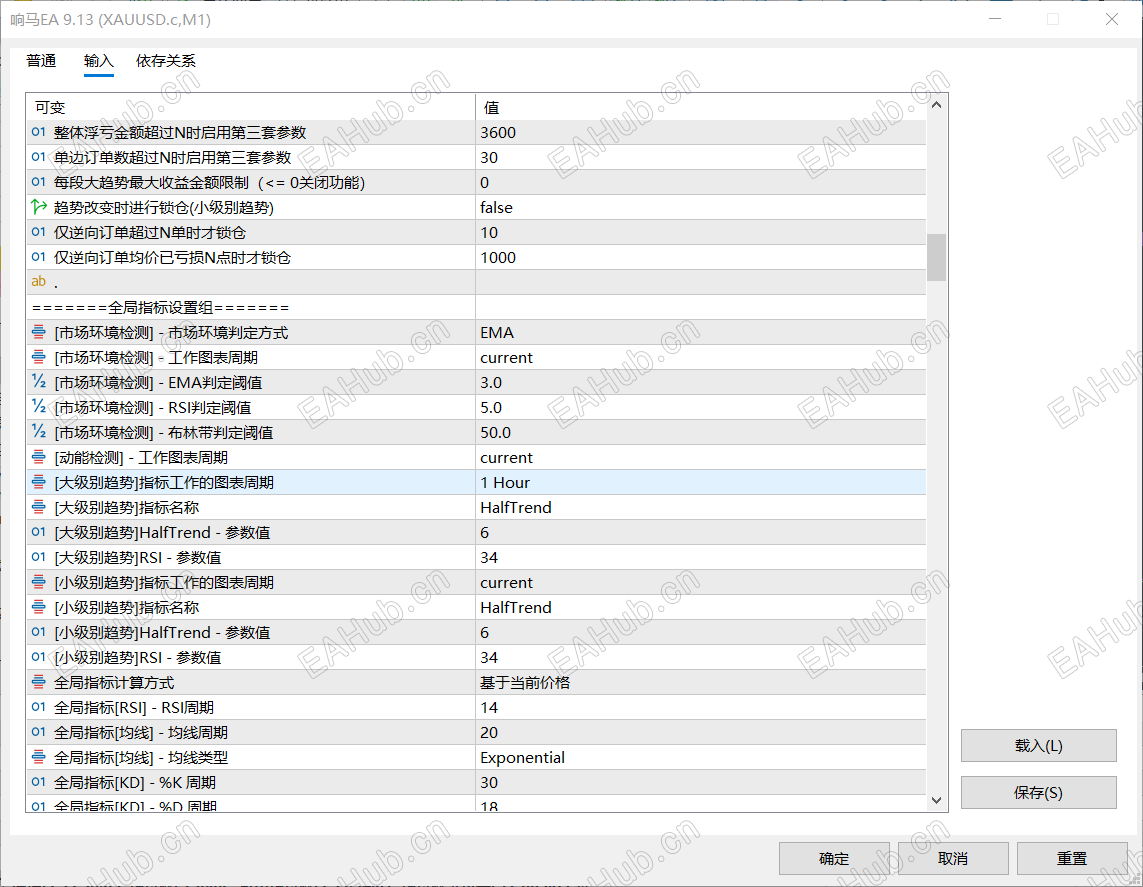Click the value 14 of RSI周期
1143x887 pixels.
tap(701, 707)
